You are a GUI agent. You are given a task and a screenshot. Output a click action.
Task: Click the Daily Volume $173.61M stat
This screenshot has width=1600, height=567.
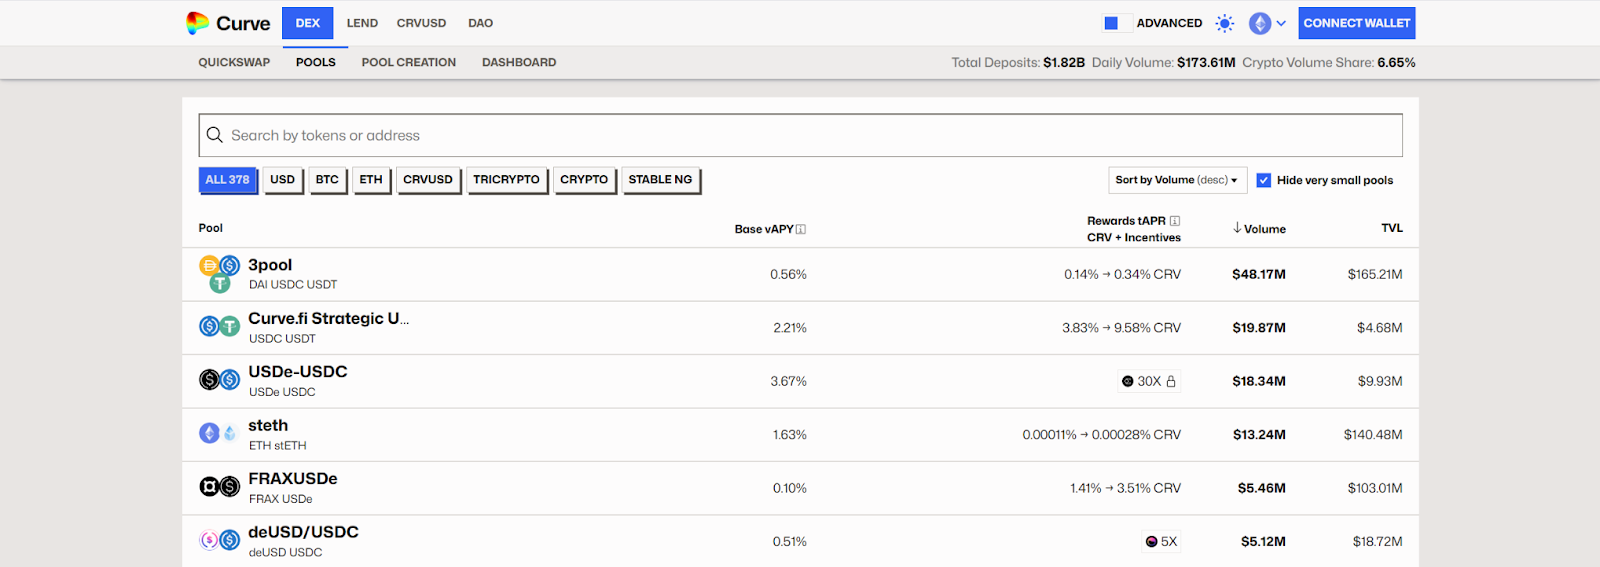[1164, 62]
